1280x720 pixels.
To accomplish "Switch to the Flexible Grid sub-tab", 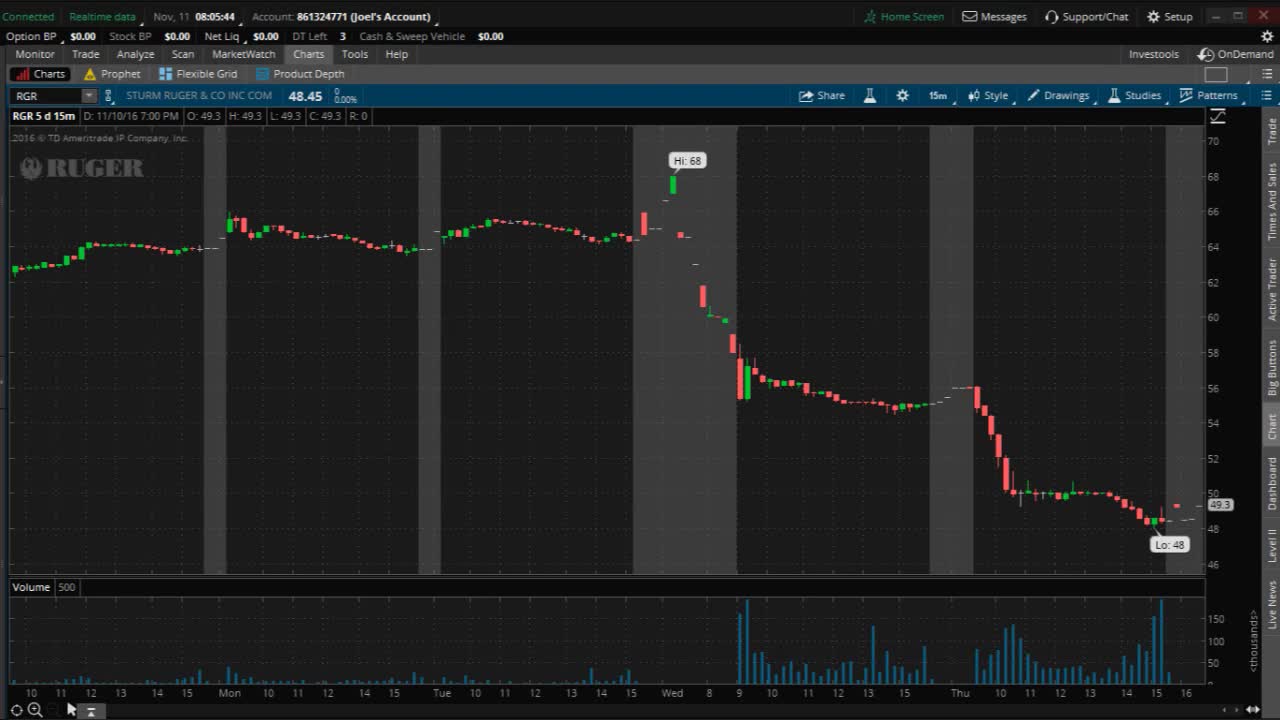I will click(x=198, y=74).
